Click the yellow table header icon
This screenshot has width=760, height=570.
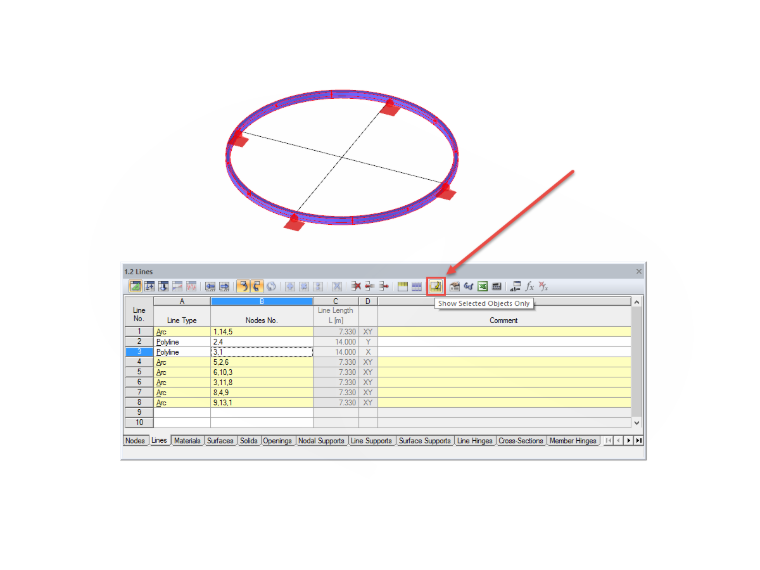click(x=402, y=286)
